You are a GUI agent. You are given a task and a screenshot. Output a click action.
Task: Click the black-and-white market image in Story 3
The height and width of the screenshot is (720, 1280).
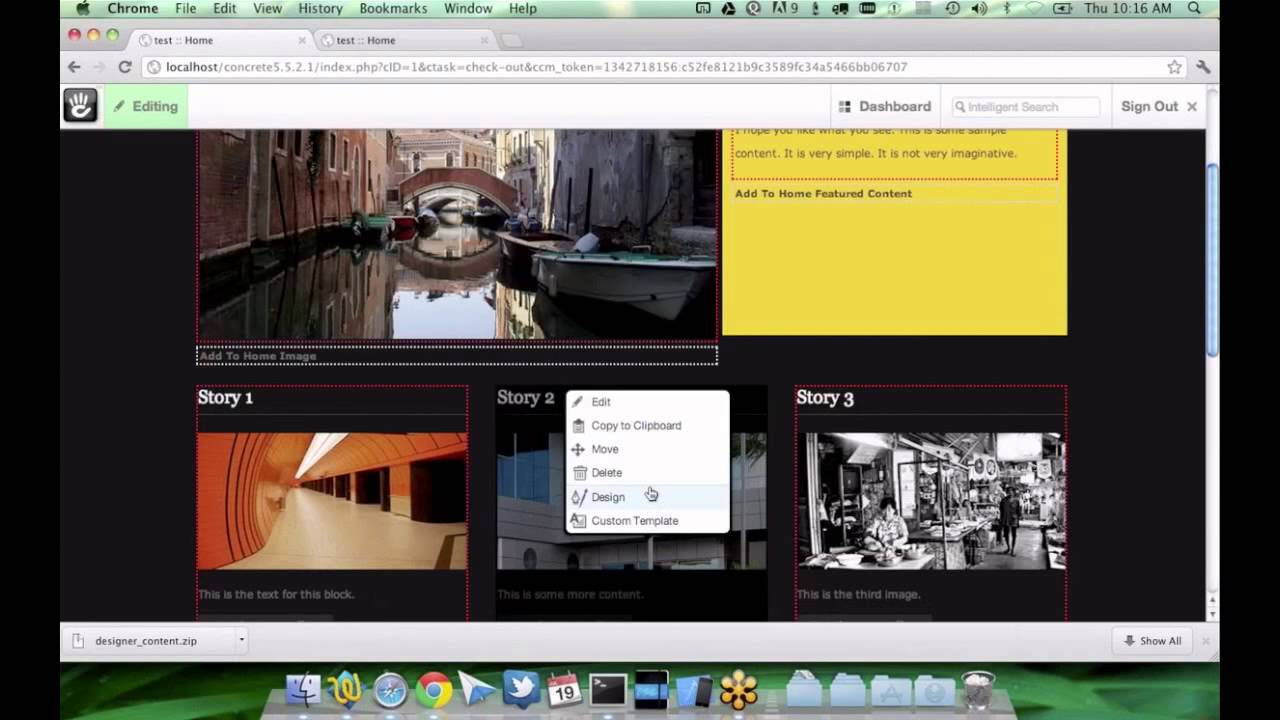tap(931, 501)
